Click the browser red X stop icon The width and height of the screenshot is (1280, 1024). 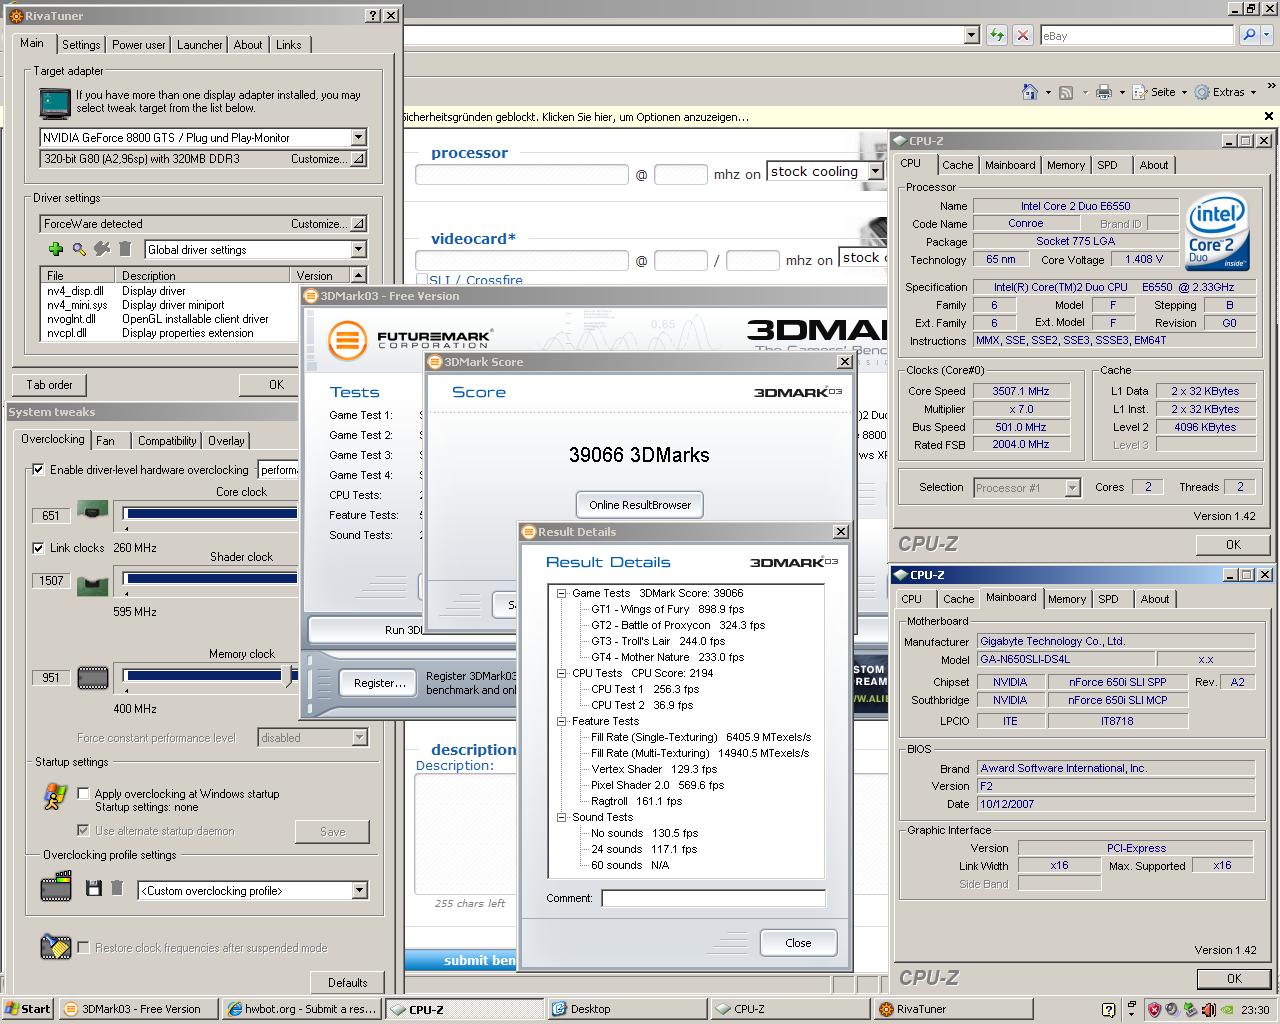click(x=1022, y=35)
